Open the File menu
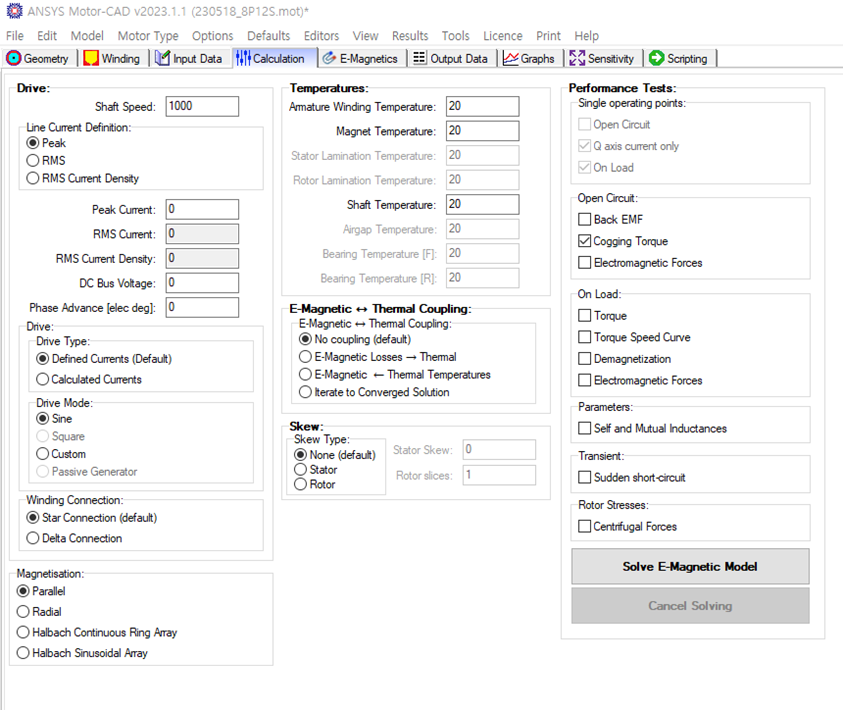The width and height of the screenshot is (843, 710). pyautogui.click(x=15, y=35)
